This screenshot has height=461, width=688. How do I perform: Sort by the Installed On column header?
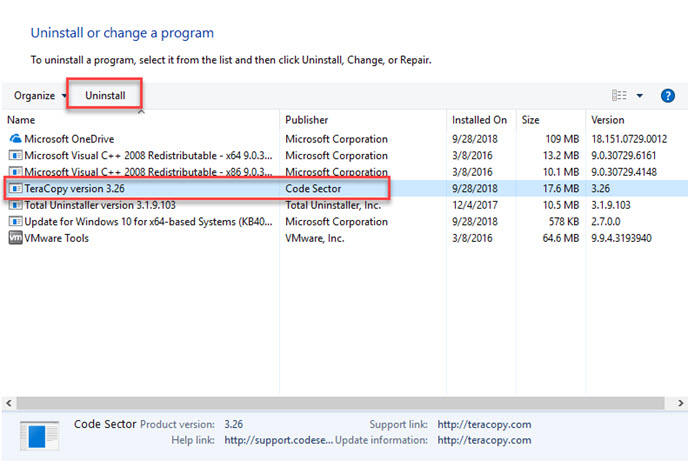click(x=479, y=120)
